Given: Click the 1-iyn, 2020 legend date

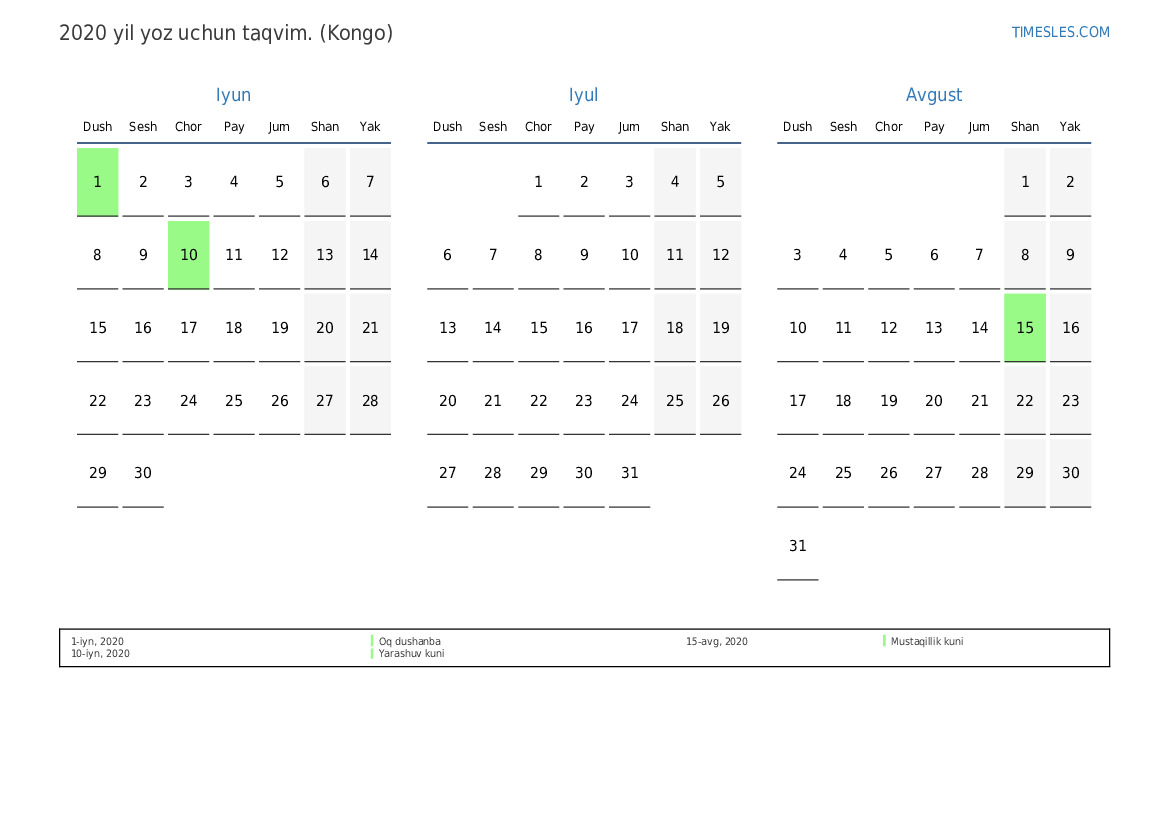Looking at the screenshot, I should click(97, 642).
